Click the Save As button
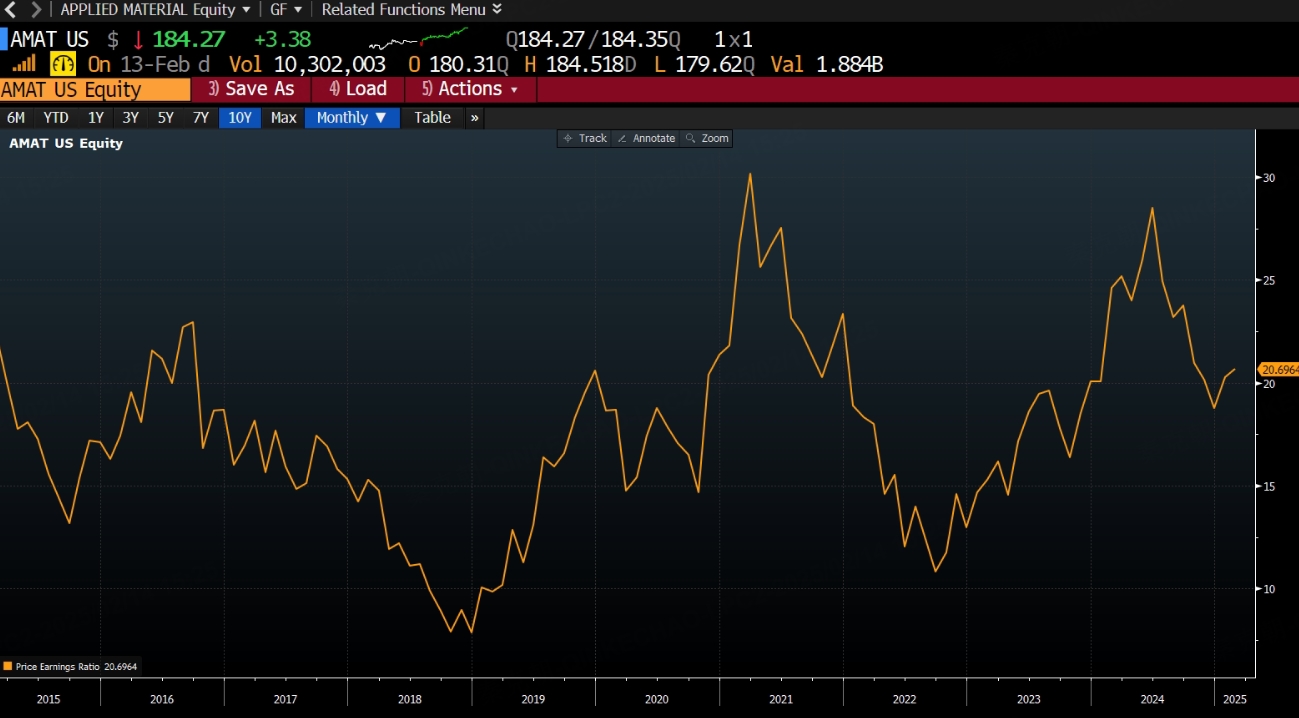This screenshot has height=718, width=1299. (x=251, y=89)
